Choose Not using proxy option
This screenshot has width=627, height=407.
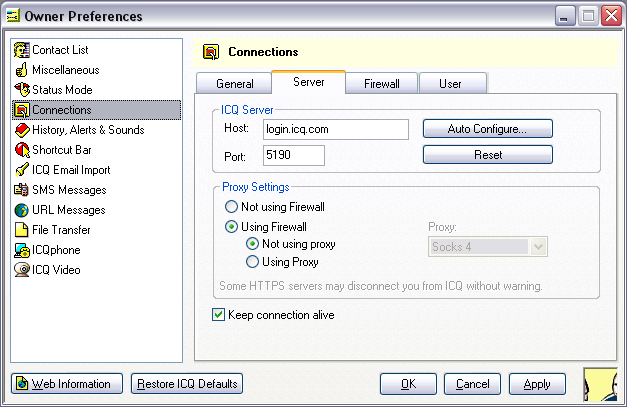(252, 243)
